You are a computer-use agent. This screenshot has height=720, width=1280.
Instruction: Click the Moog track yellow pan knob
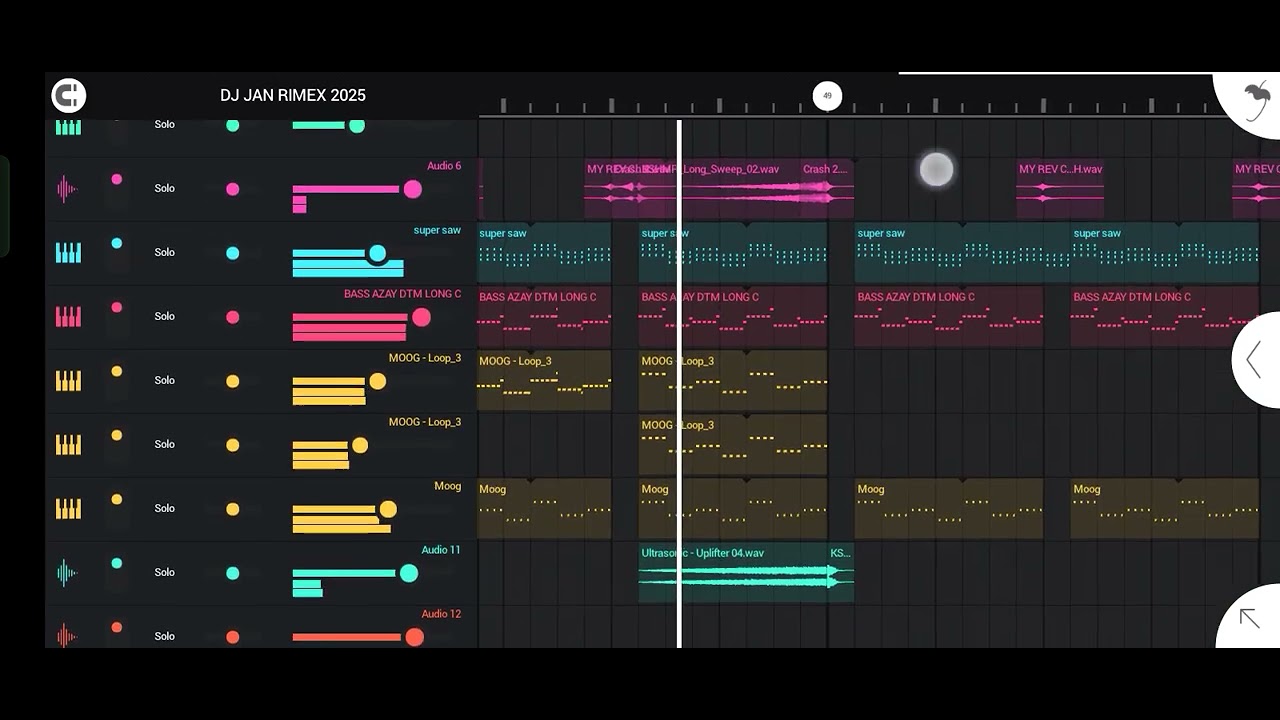click(233, 509)
